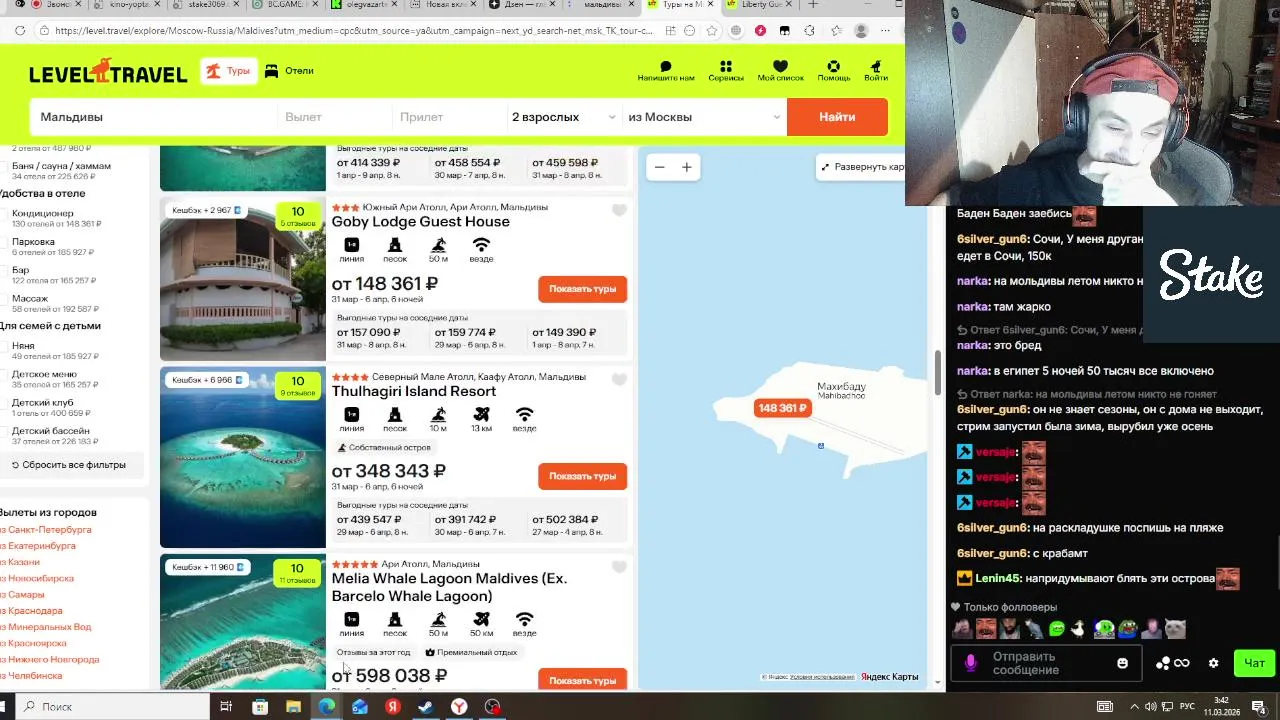Reload the browser page
Image resolution: width=1280 pixels, height=720 pixels.
coord(20,31)
